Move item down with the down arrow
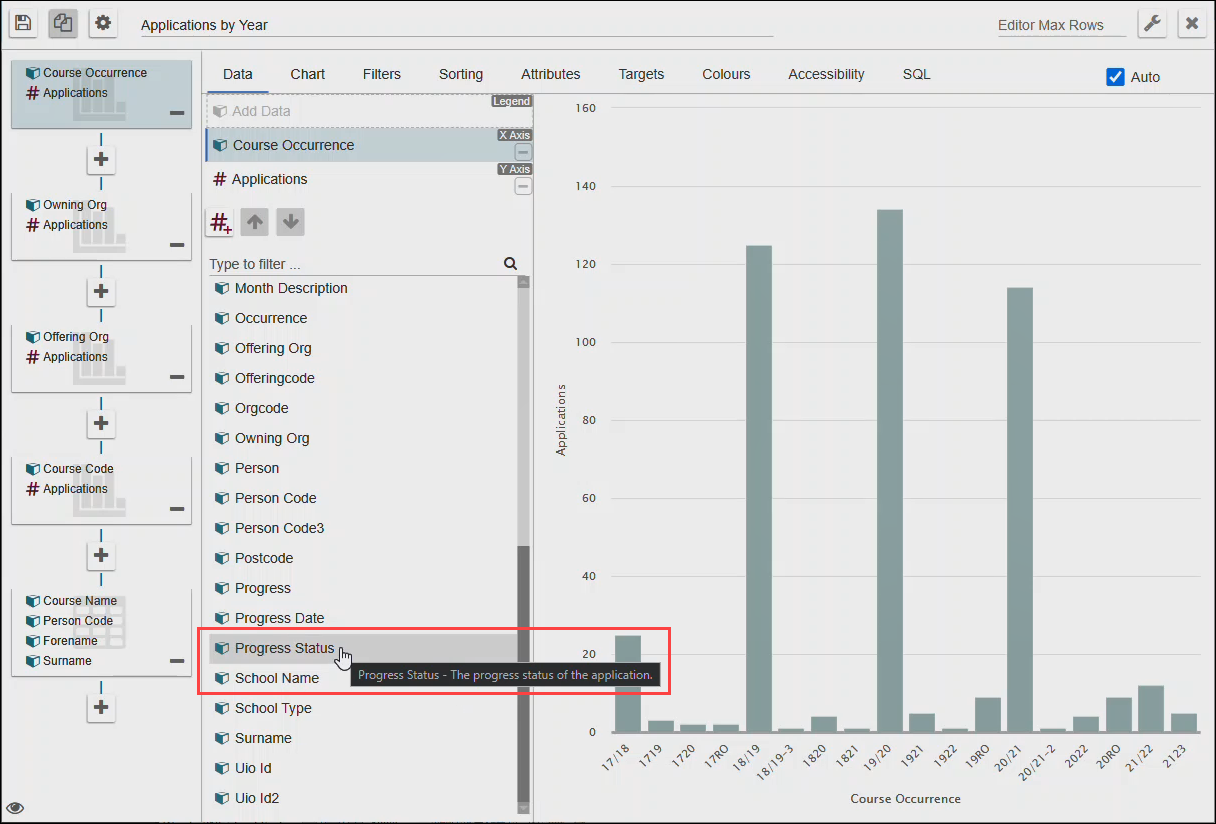The height and width of the screenshot is (824, 1216). click(x=290, y=222)
